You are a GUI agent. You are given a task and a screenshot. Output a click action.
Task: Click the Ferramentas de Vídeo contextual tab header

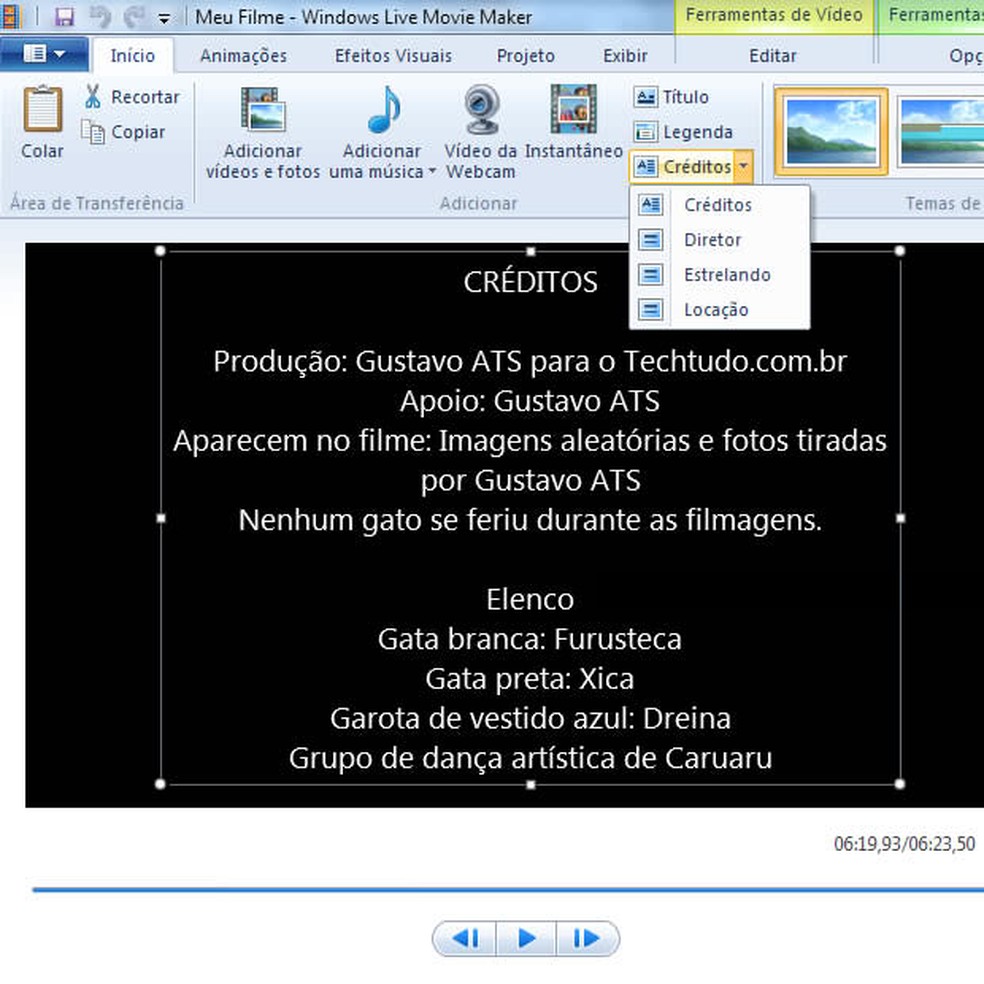coord(773,15)
